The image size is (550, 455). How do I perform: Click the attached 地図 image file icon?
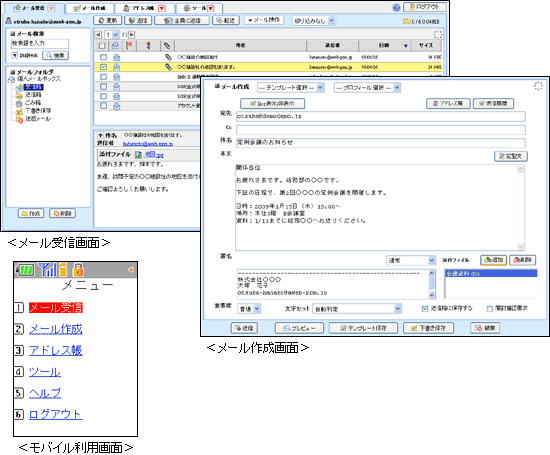pyautogui.click(x=139, y=154)
